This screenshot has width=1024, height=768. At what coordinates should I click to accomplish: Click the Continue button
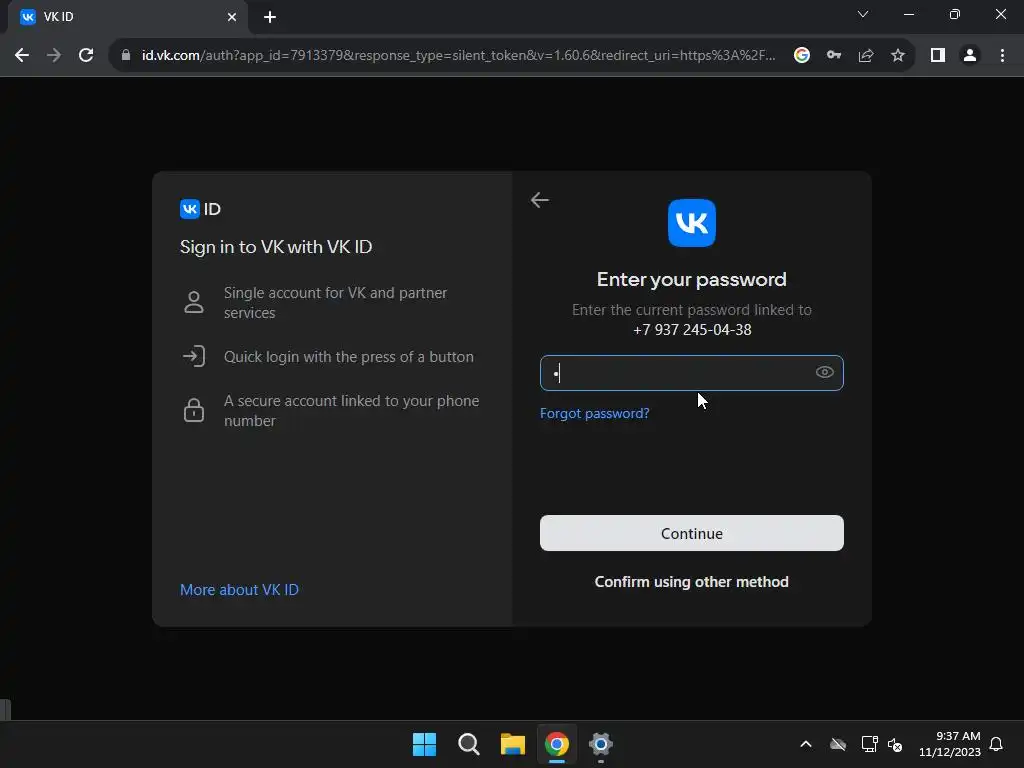pos(692,533)
